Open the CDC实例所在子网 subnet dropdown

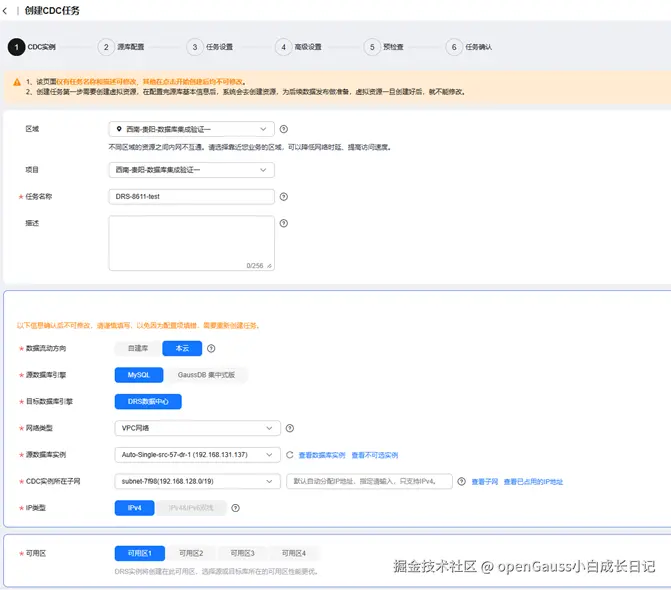point(197,481)
